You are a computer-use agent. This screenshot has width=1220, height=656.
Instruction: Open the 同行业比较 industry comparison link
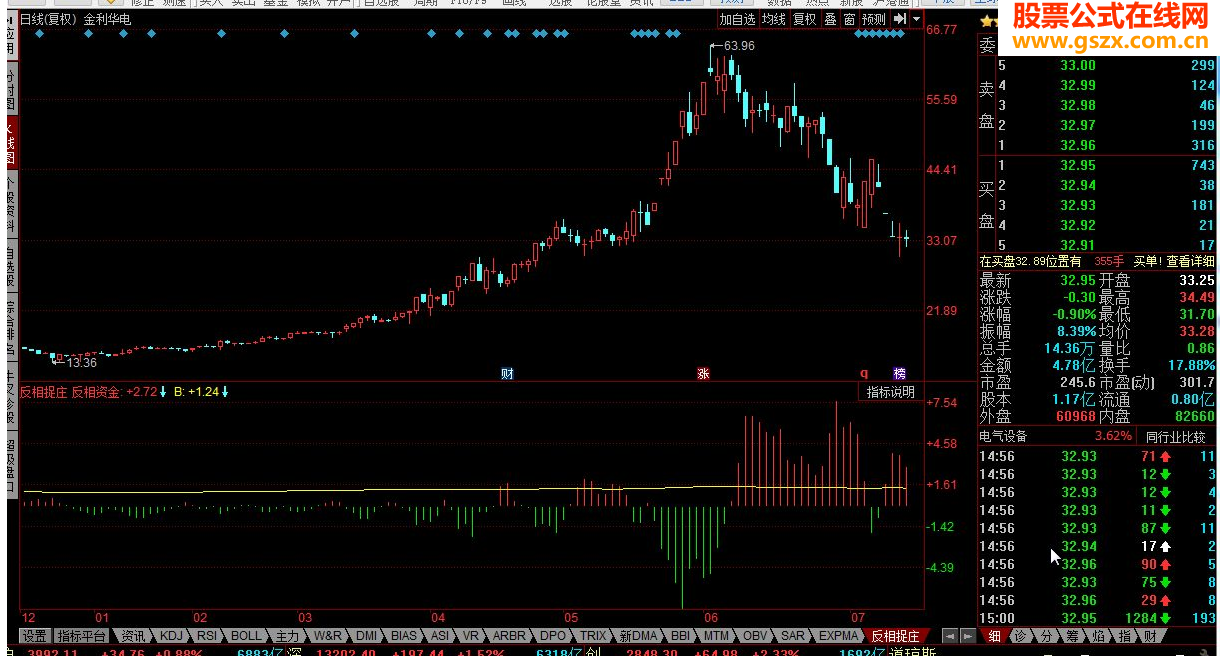point(1175,437)
